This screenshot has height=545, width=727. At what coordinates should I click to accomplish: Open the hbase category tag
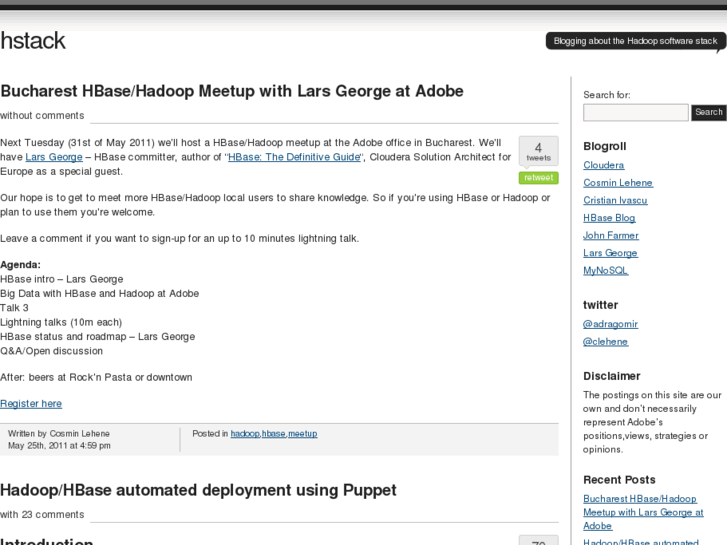pos(274,434)
